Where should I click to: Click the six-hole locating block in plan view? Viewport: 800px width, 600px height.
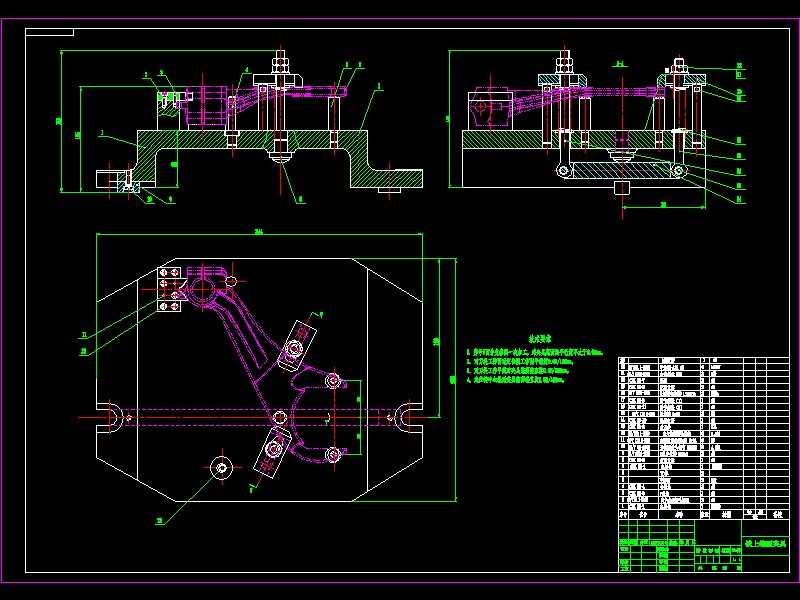pyautogui.click(x=169, y=289)
